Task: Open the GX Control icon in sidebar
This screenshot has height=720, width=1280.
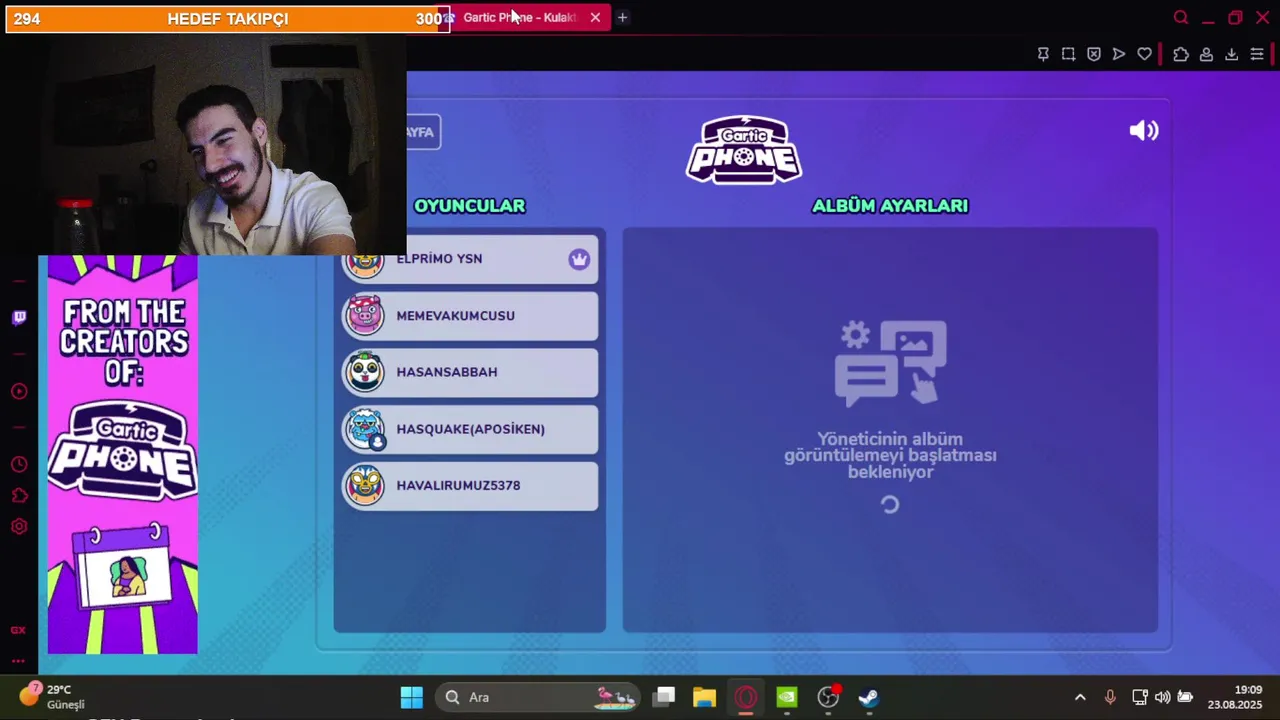Action: (x=18, y=630)
